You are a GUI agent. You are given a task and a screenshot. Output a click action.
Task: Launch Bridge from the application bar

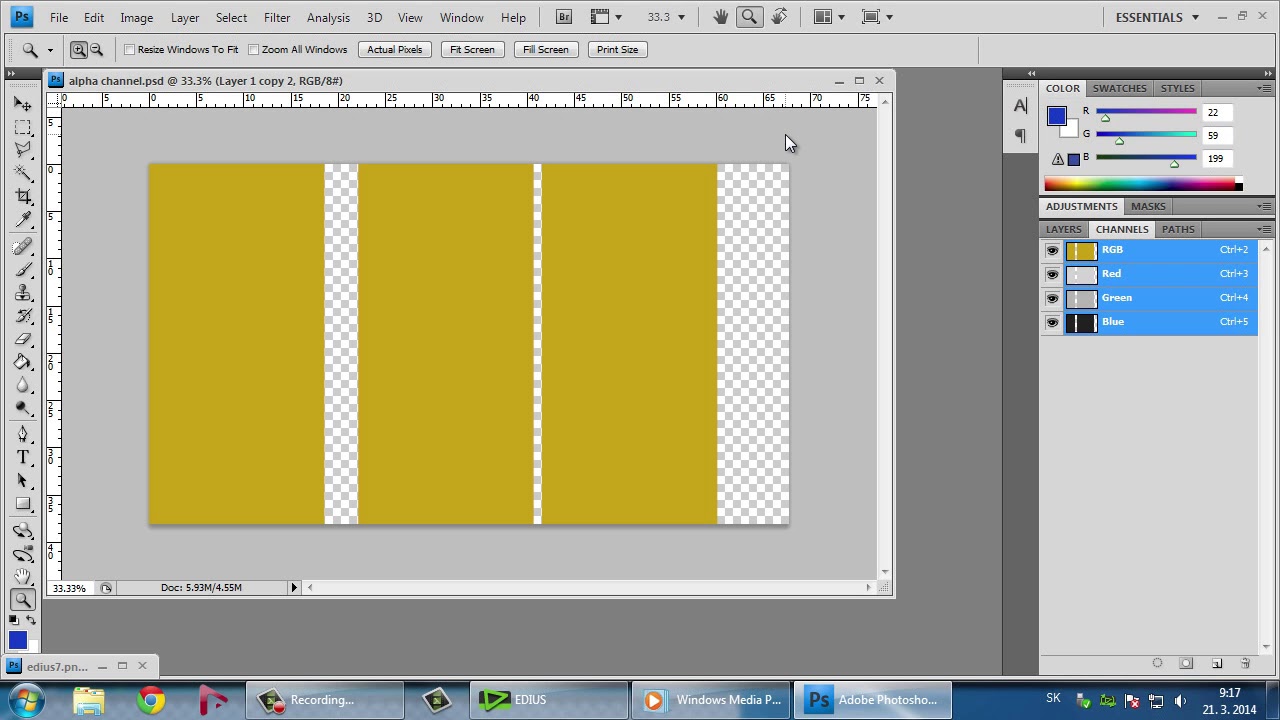(x=564, y=17)
